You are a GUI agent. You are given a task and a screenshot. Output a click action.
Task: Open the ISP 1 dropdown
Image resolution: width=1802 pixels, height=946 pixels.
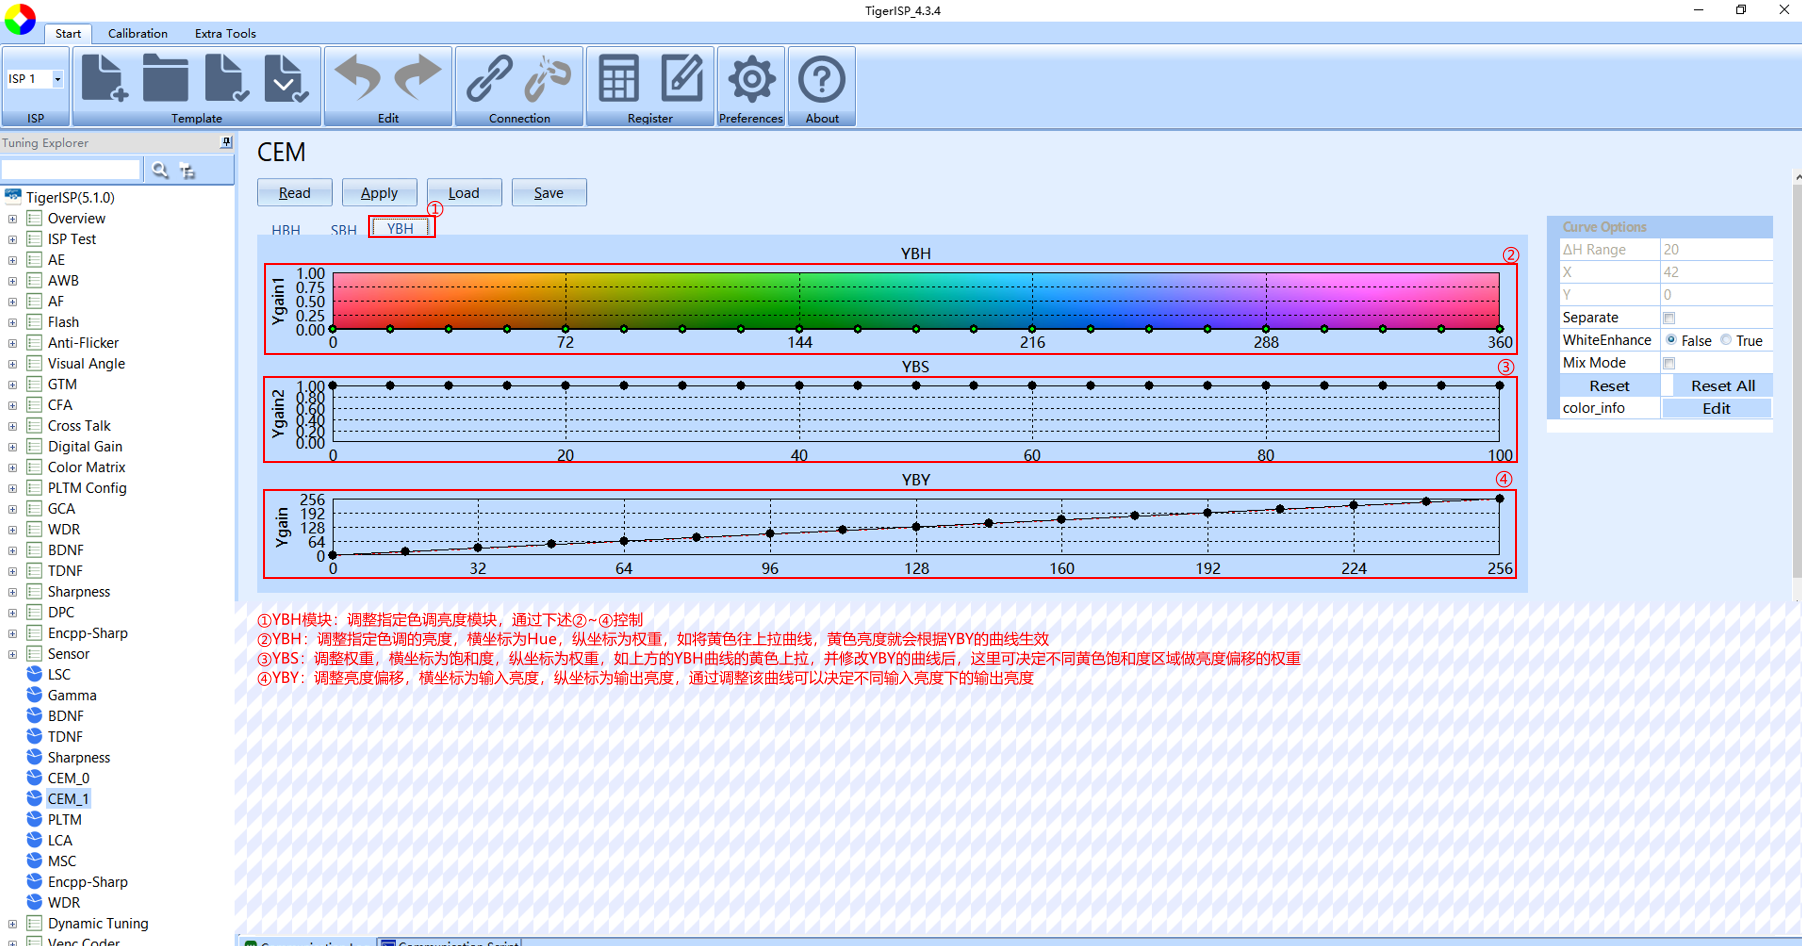(x=57, y=79)
